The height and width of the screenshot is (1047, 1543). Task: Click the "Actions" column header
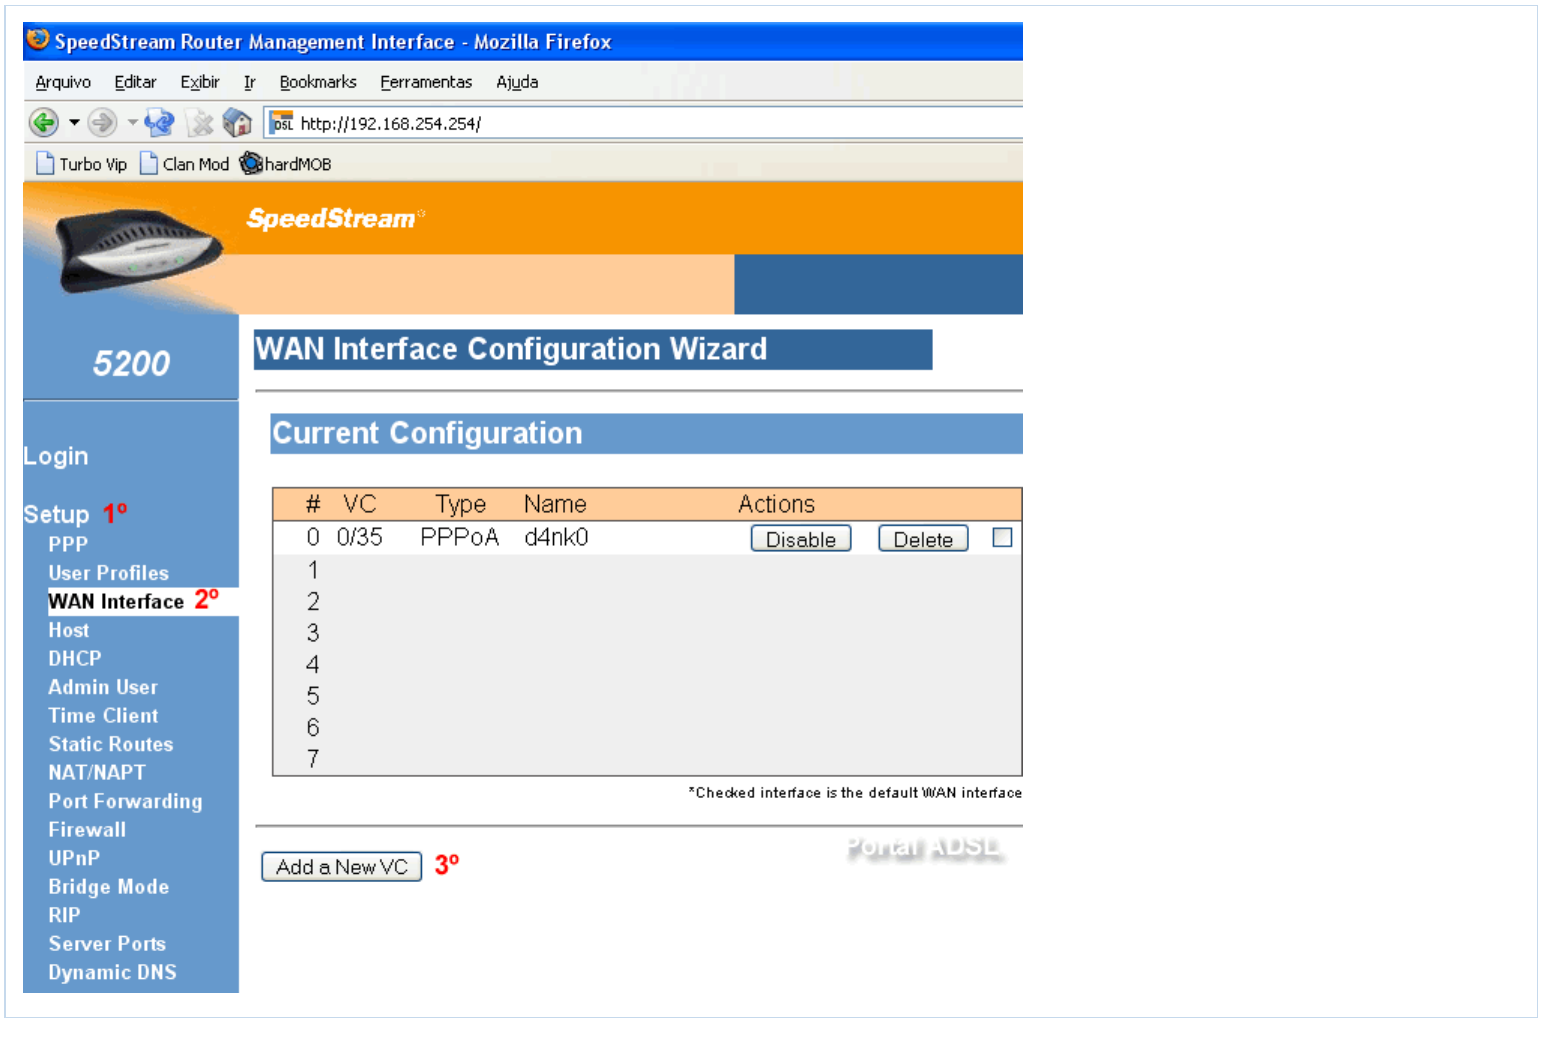pyautogui.click(x=777, y=504)
